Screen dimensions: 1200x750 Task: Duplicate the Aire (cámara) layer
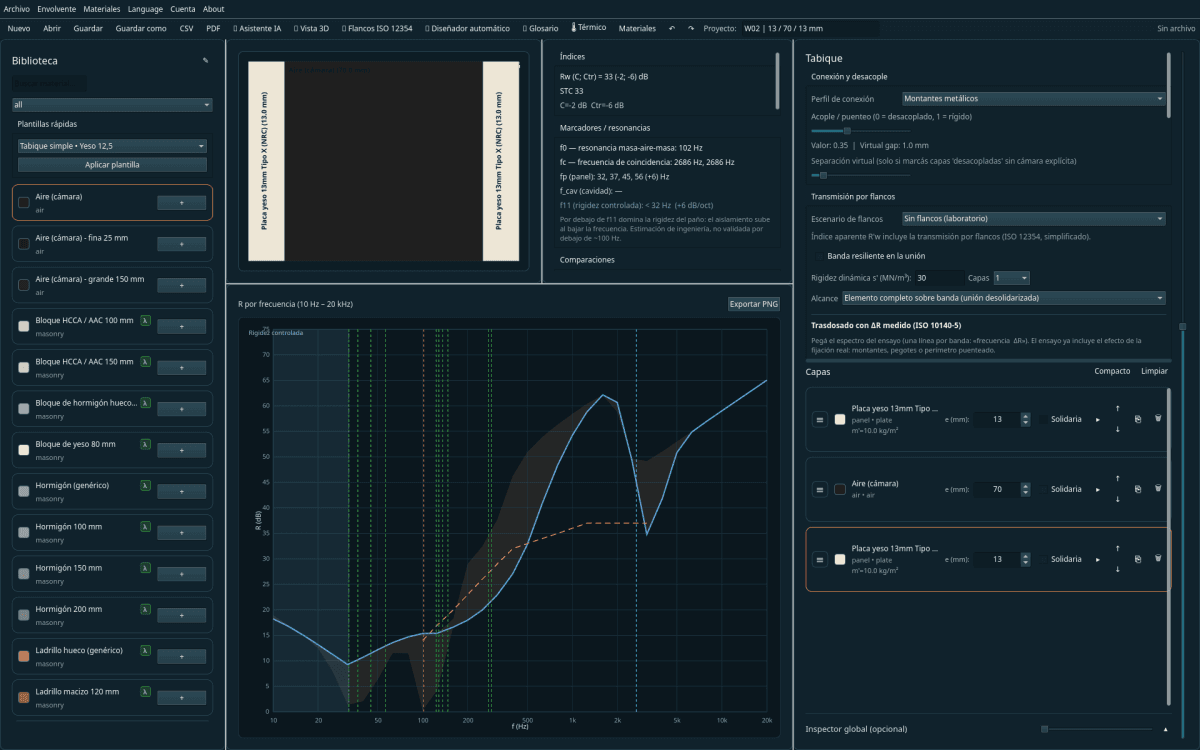pos(1138,489)
